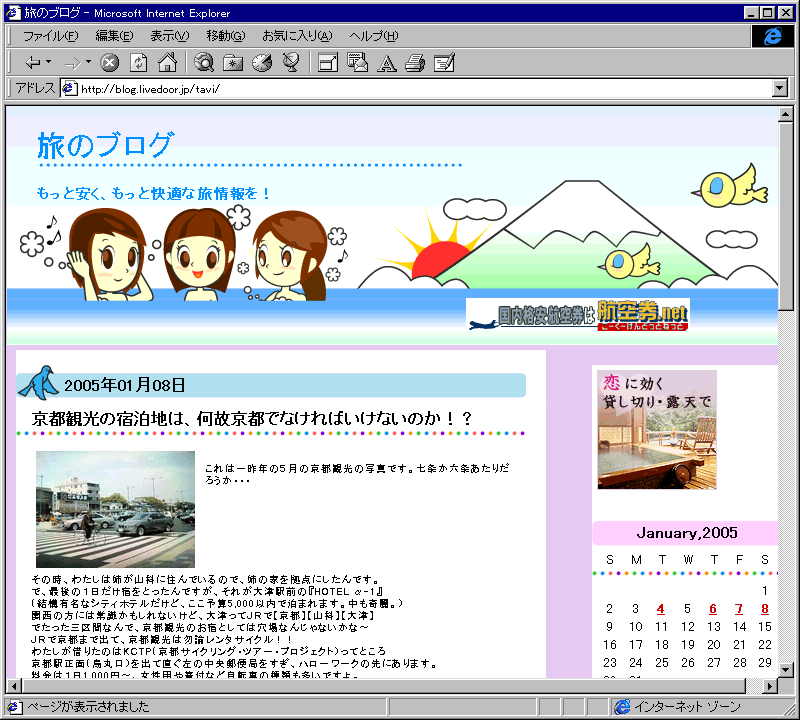Screen dimensions: 800x720
Task: Click date 15 in the calendar
Action: 764,627
